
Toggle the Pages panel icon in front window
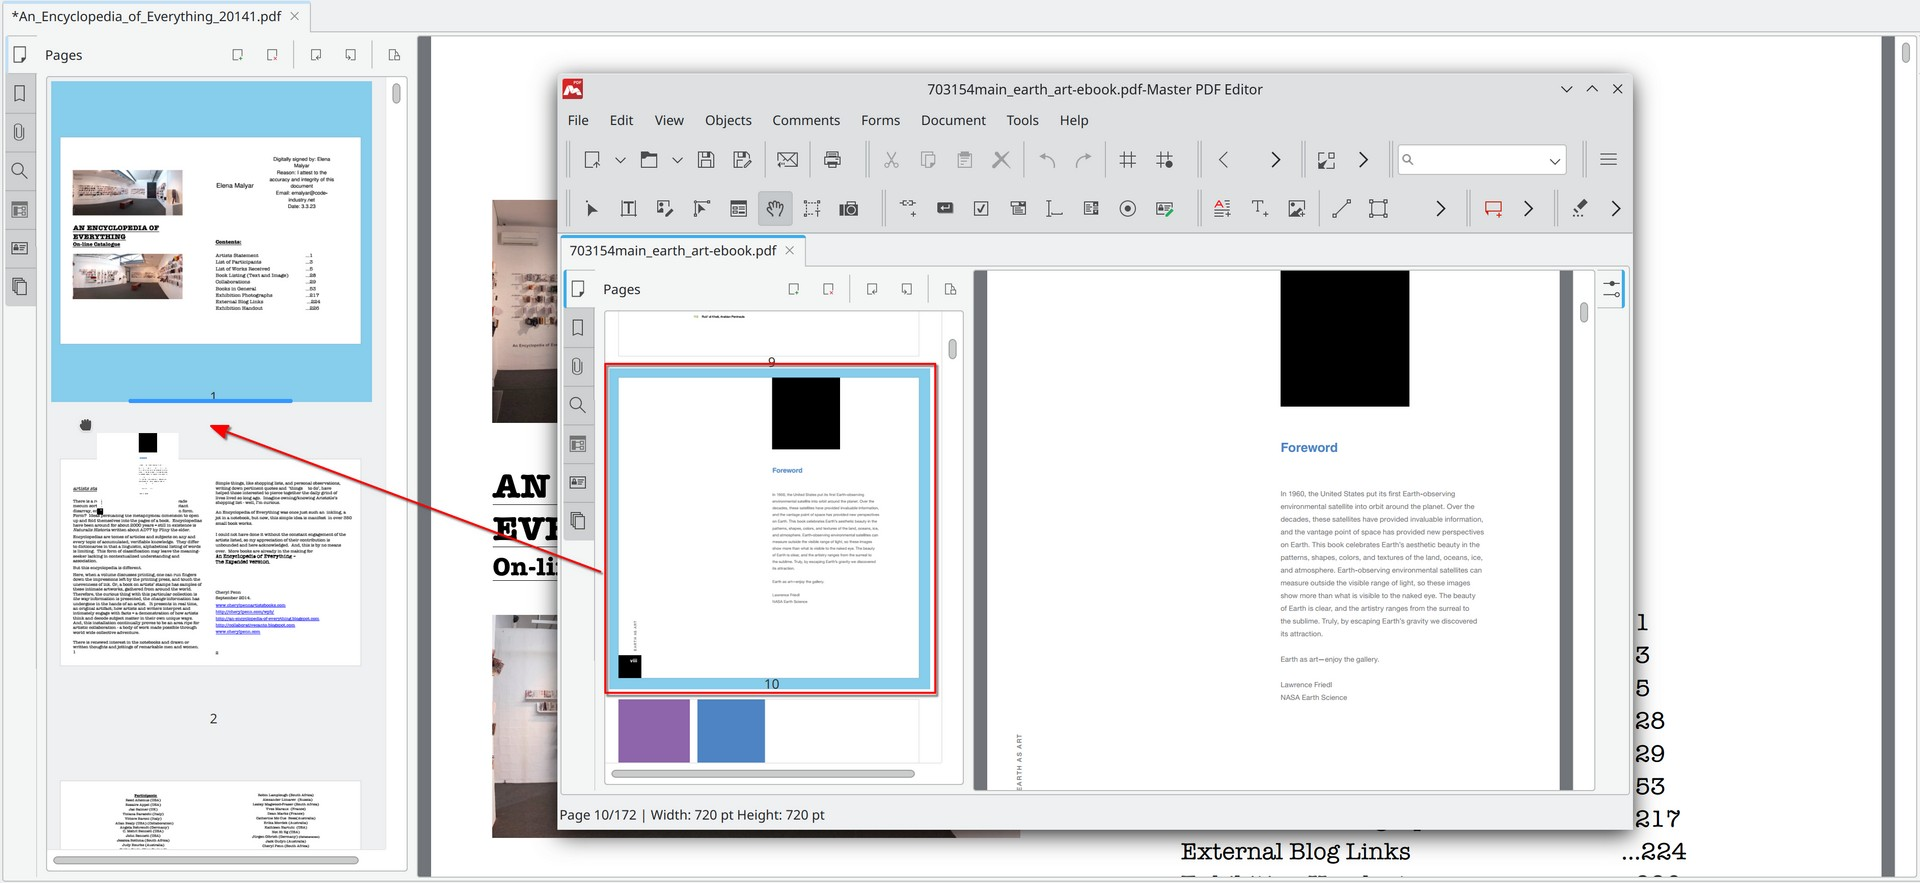pyautogui.click(x=578, y=289)
